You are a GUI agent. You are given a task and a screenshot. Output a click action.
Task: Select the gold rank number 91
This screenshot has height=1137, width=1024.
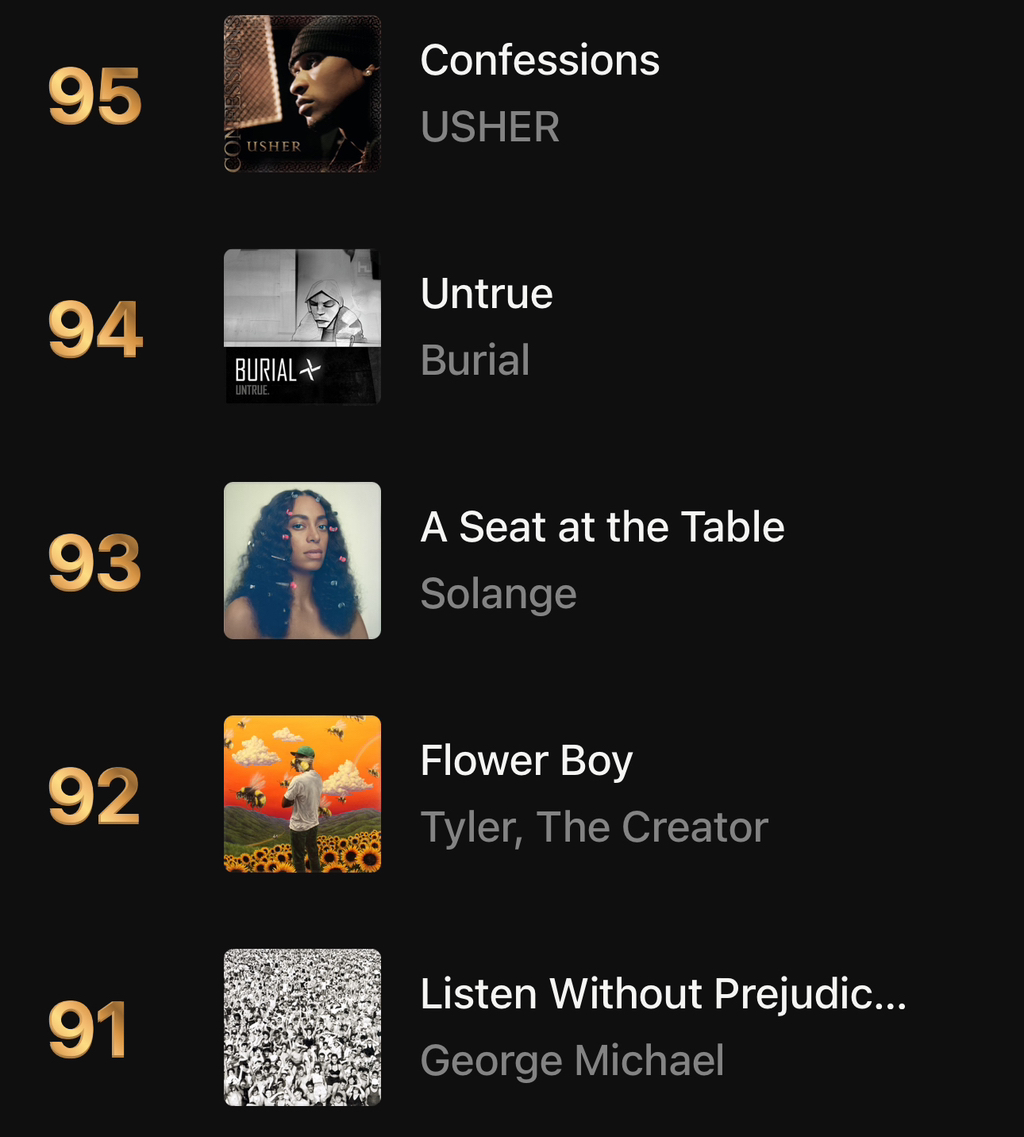click(x=88, y=1030)
